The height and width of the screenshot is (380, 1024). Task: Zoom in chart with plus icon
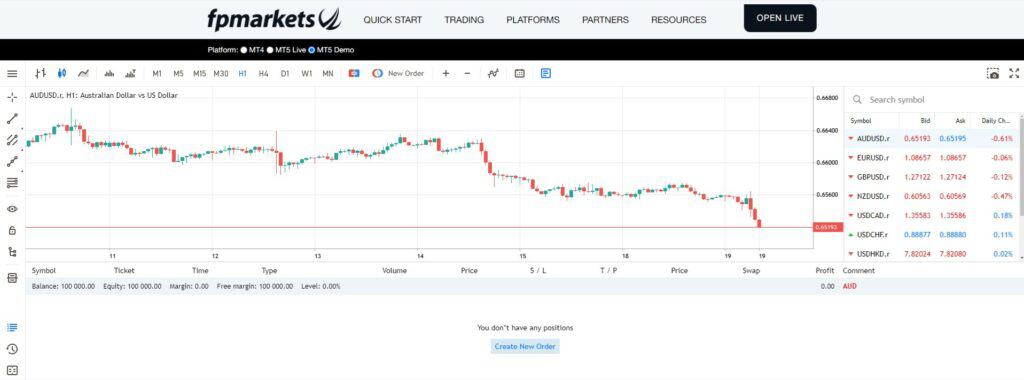pos(445,74)
